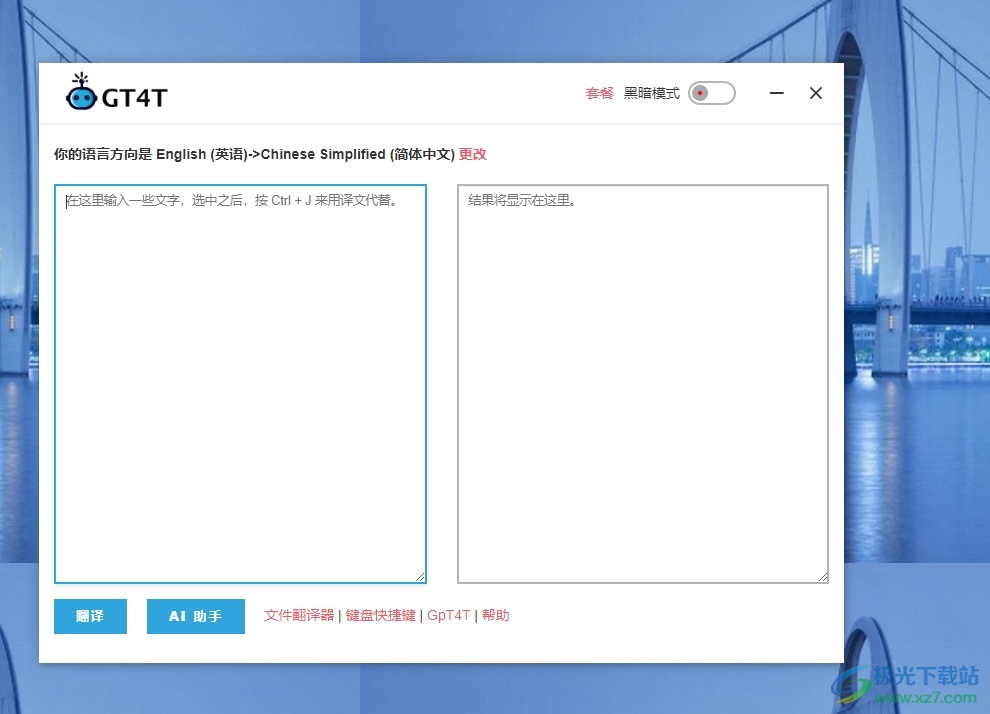Click the source box resize grip
The height and width of the screenshot is (714, 990).
click(420, 577)
